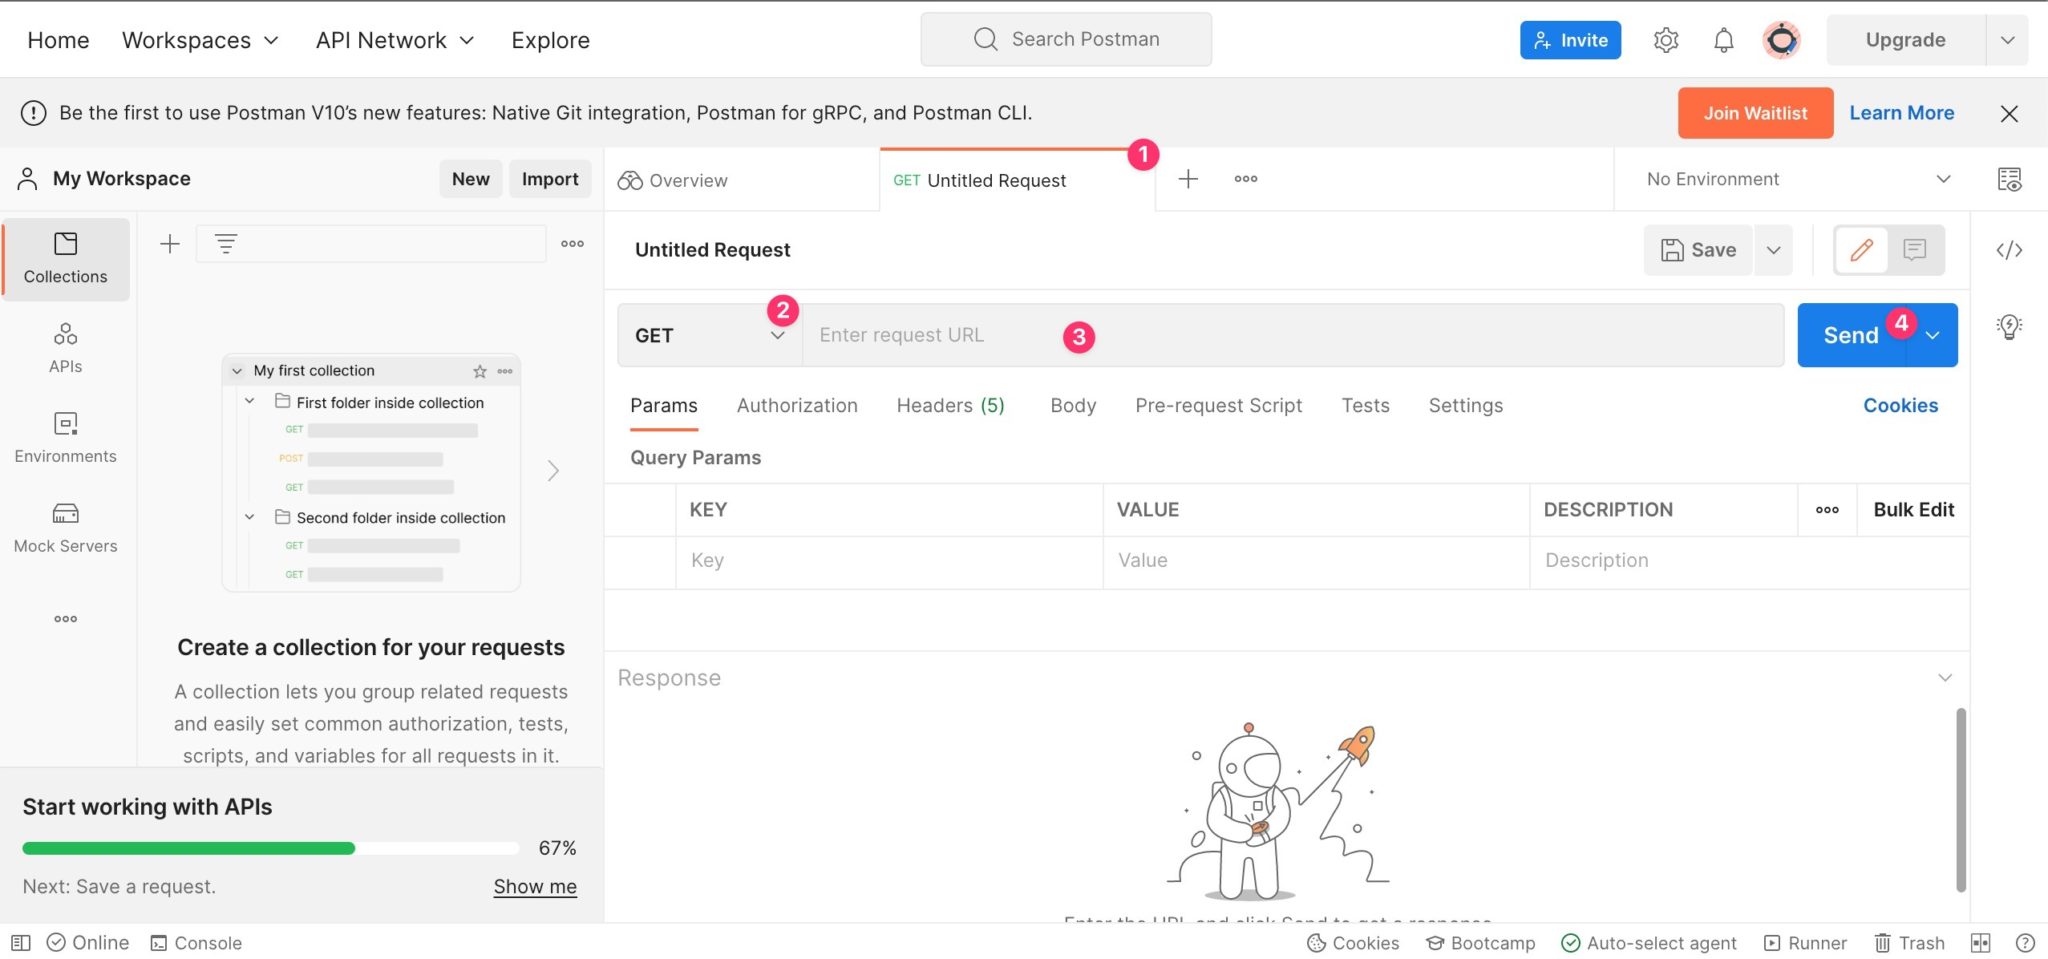Switch to the Authorization tab

pyautogui.click(x=797, y=405)
